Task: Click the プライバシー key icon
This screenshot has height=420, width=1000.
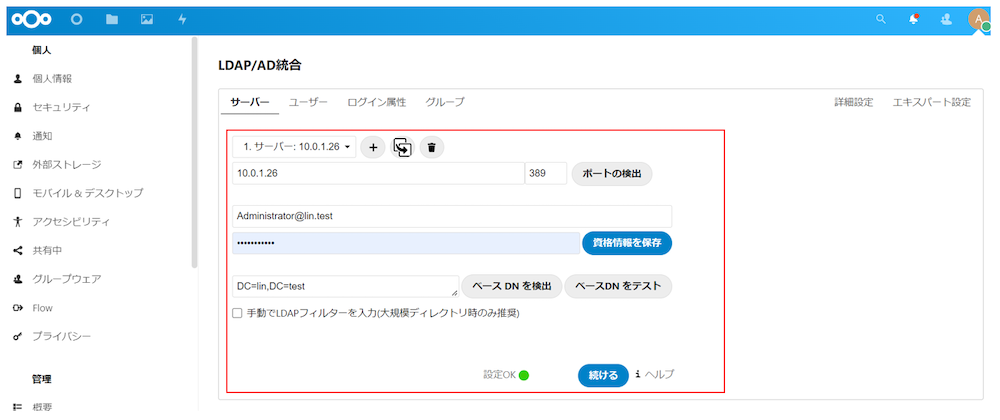Action: tap(18, 336)
